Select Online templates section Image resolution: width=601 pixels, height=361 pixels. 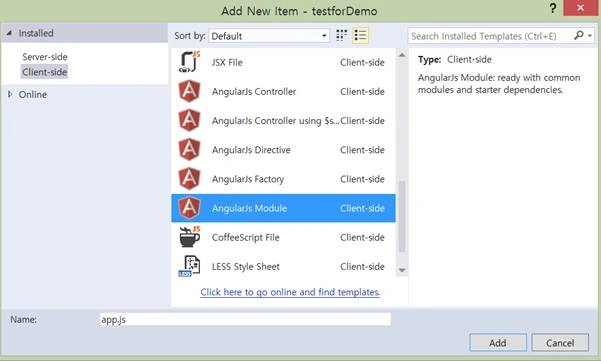tap(33, 94)
